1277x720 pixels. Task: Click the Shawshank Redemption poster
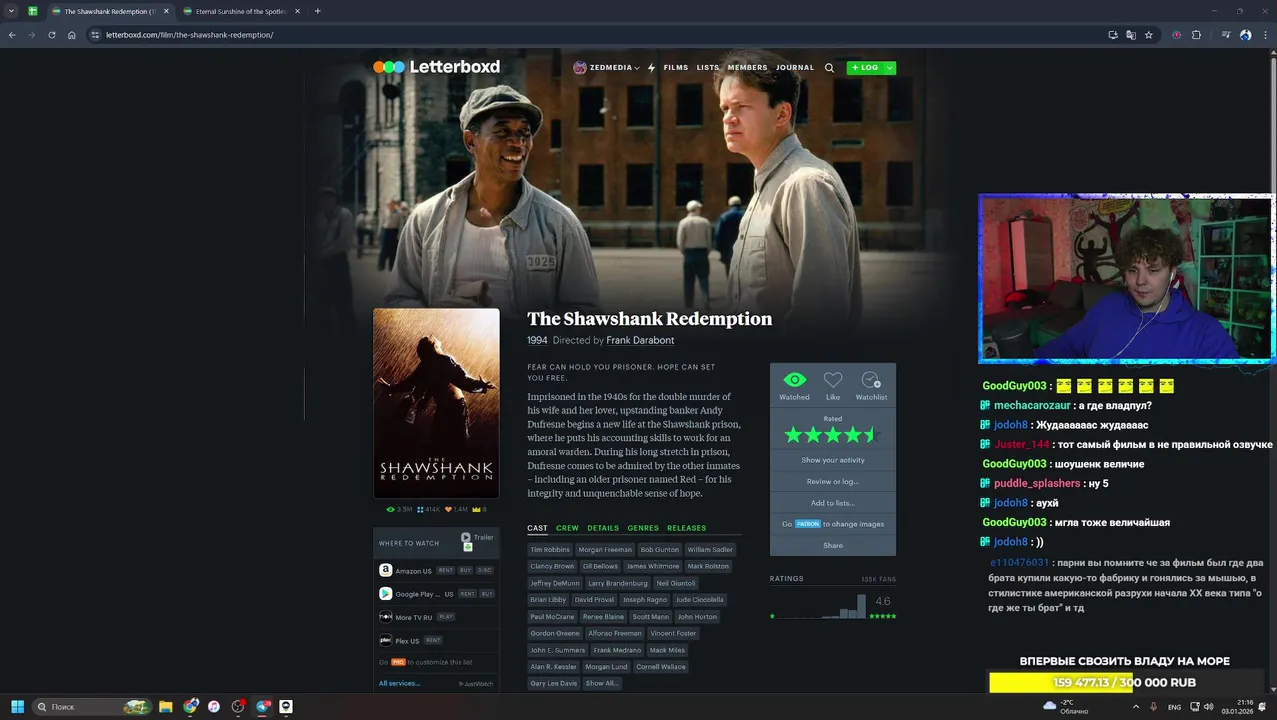pyautogui.click(x=436, y=402)
